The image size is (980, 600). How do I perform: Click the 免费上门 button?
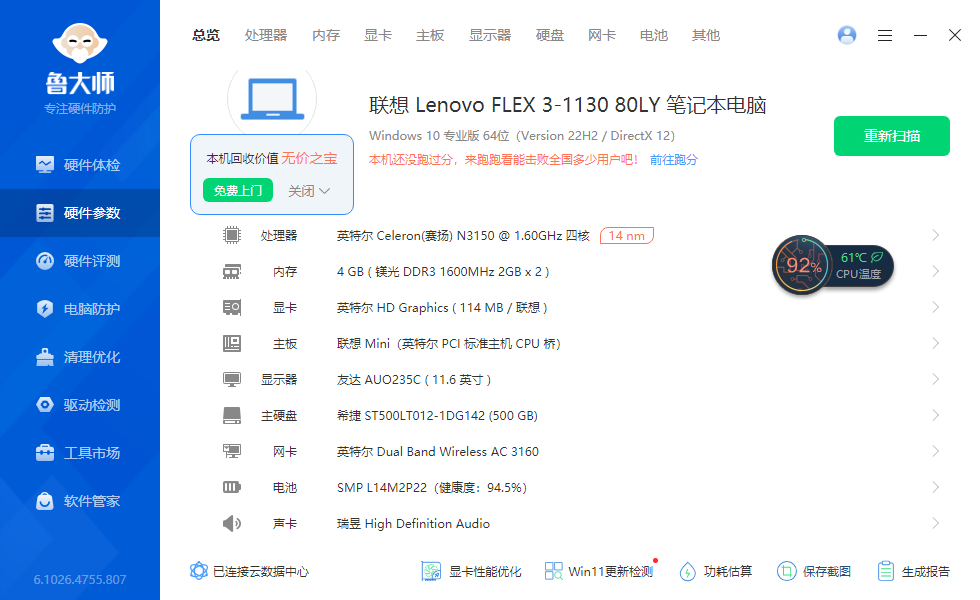238,191
